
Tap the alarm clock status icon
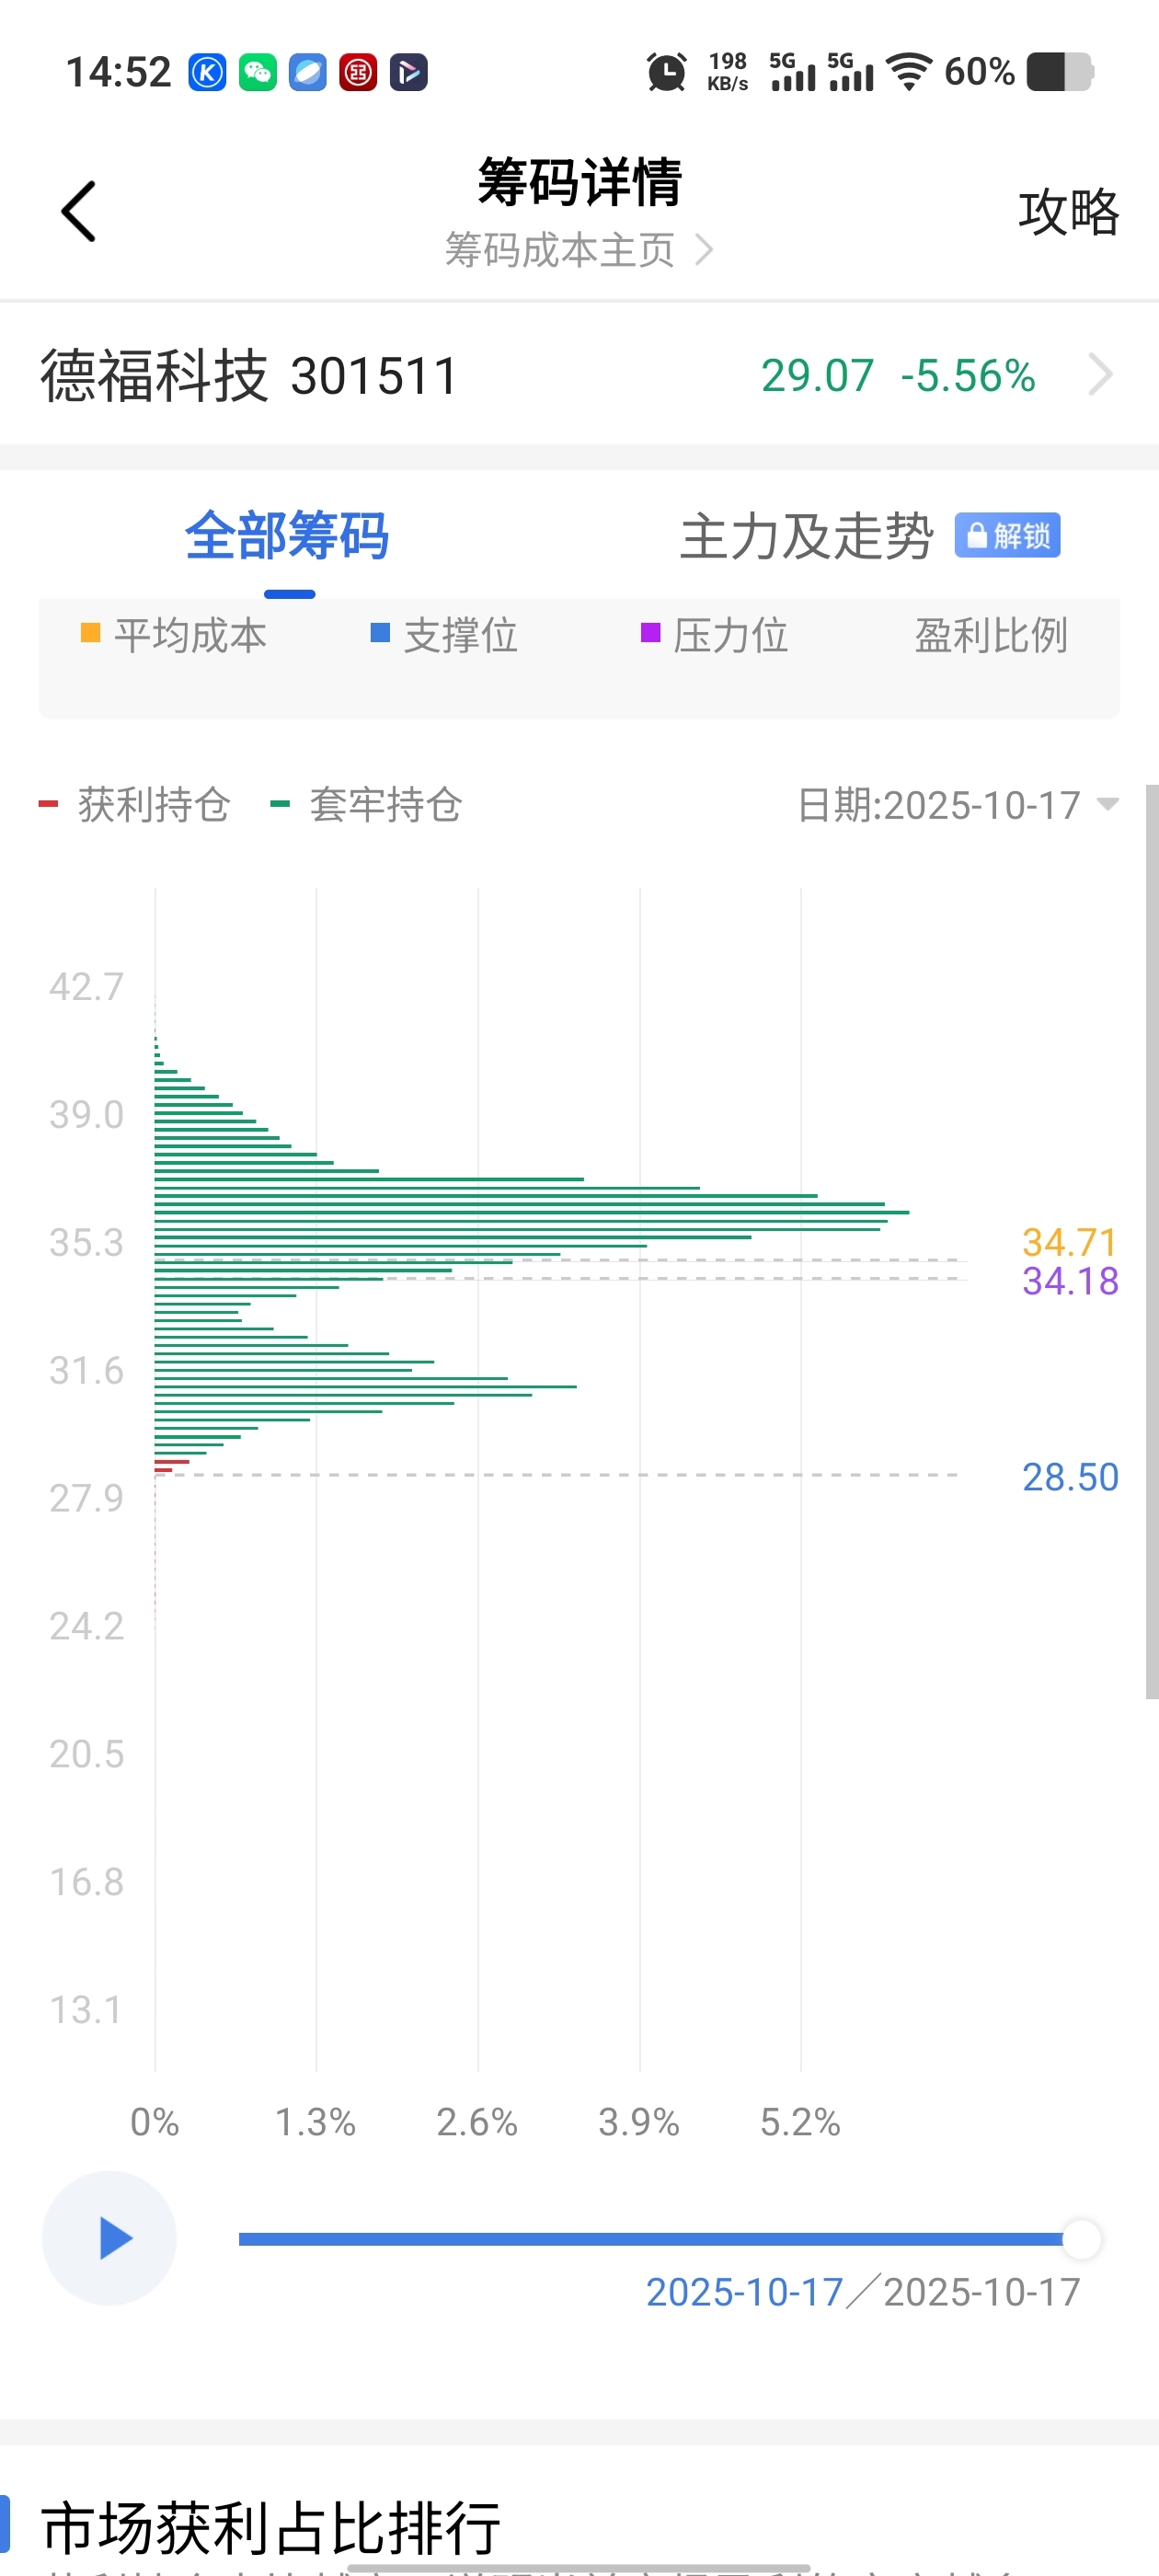(666, 72)
